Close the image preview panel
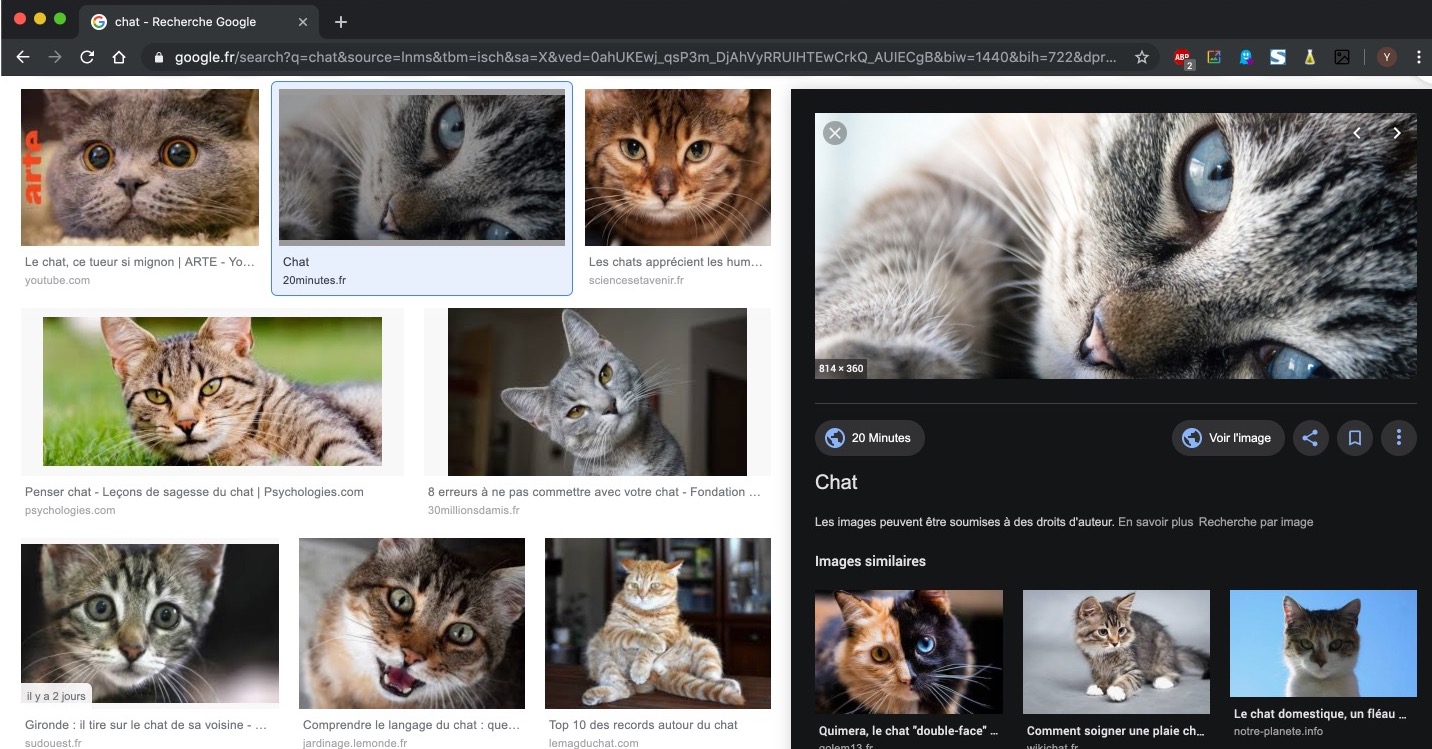 [x=834, y=133]
